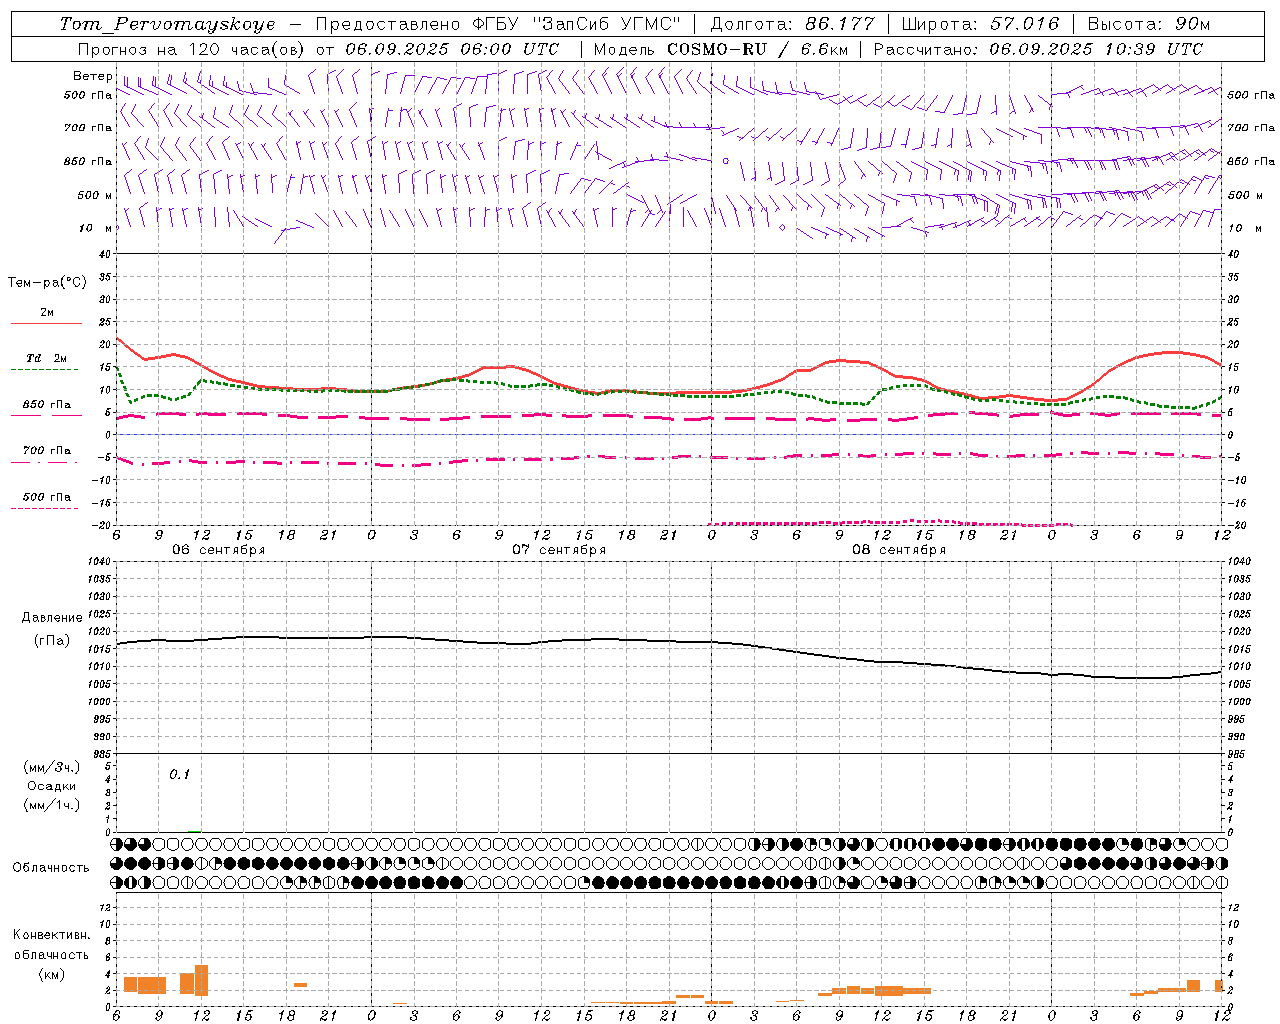
Task: Click the forecast start 06.09.2025 06:00 UTC
Action: (x=452, y=49)
